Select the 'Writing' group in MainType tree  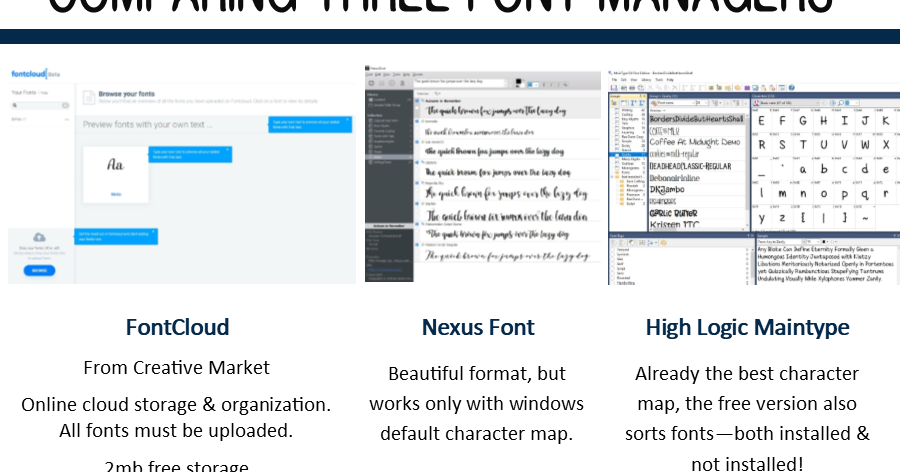(627, 110)
